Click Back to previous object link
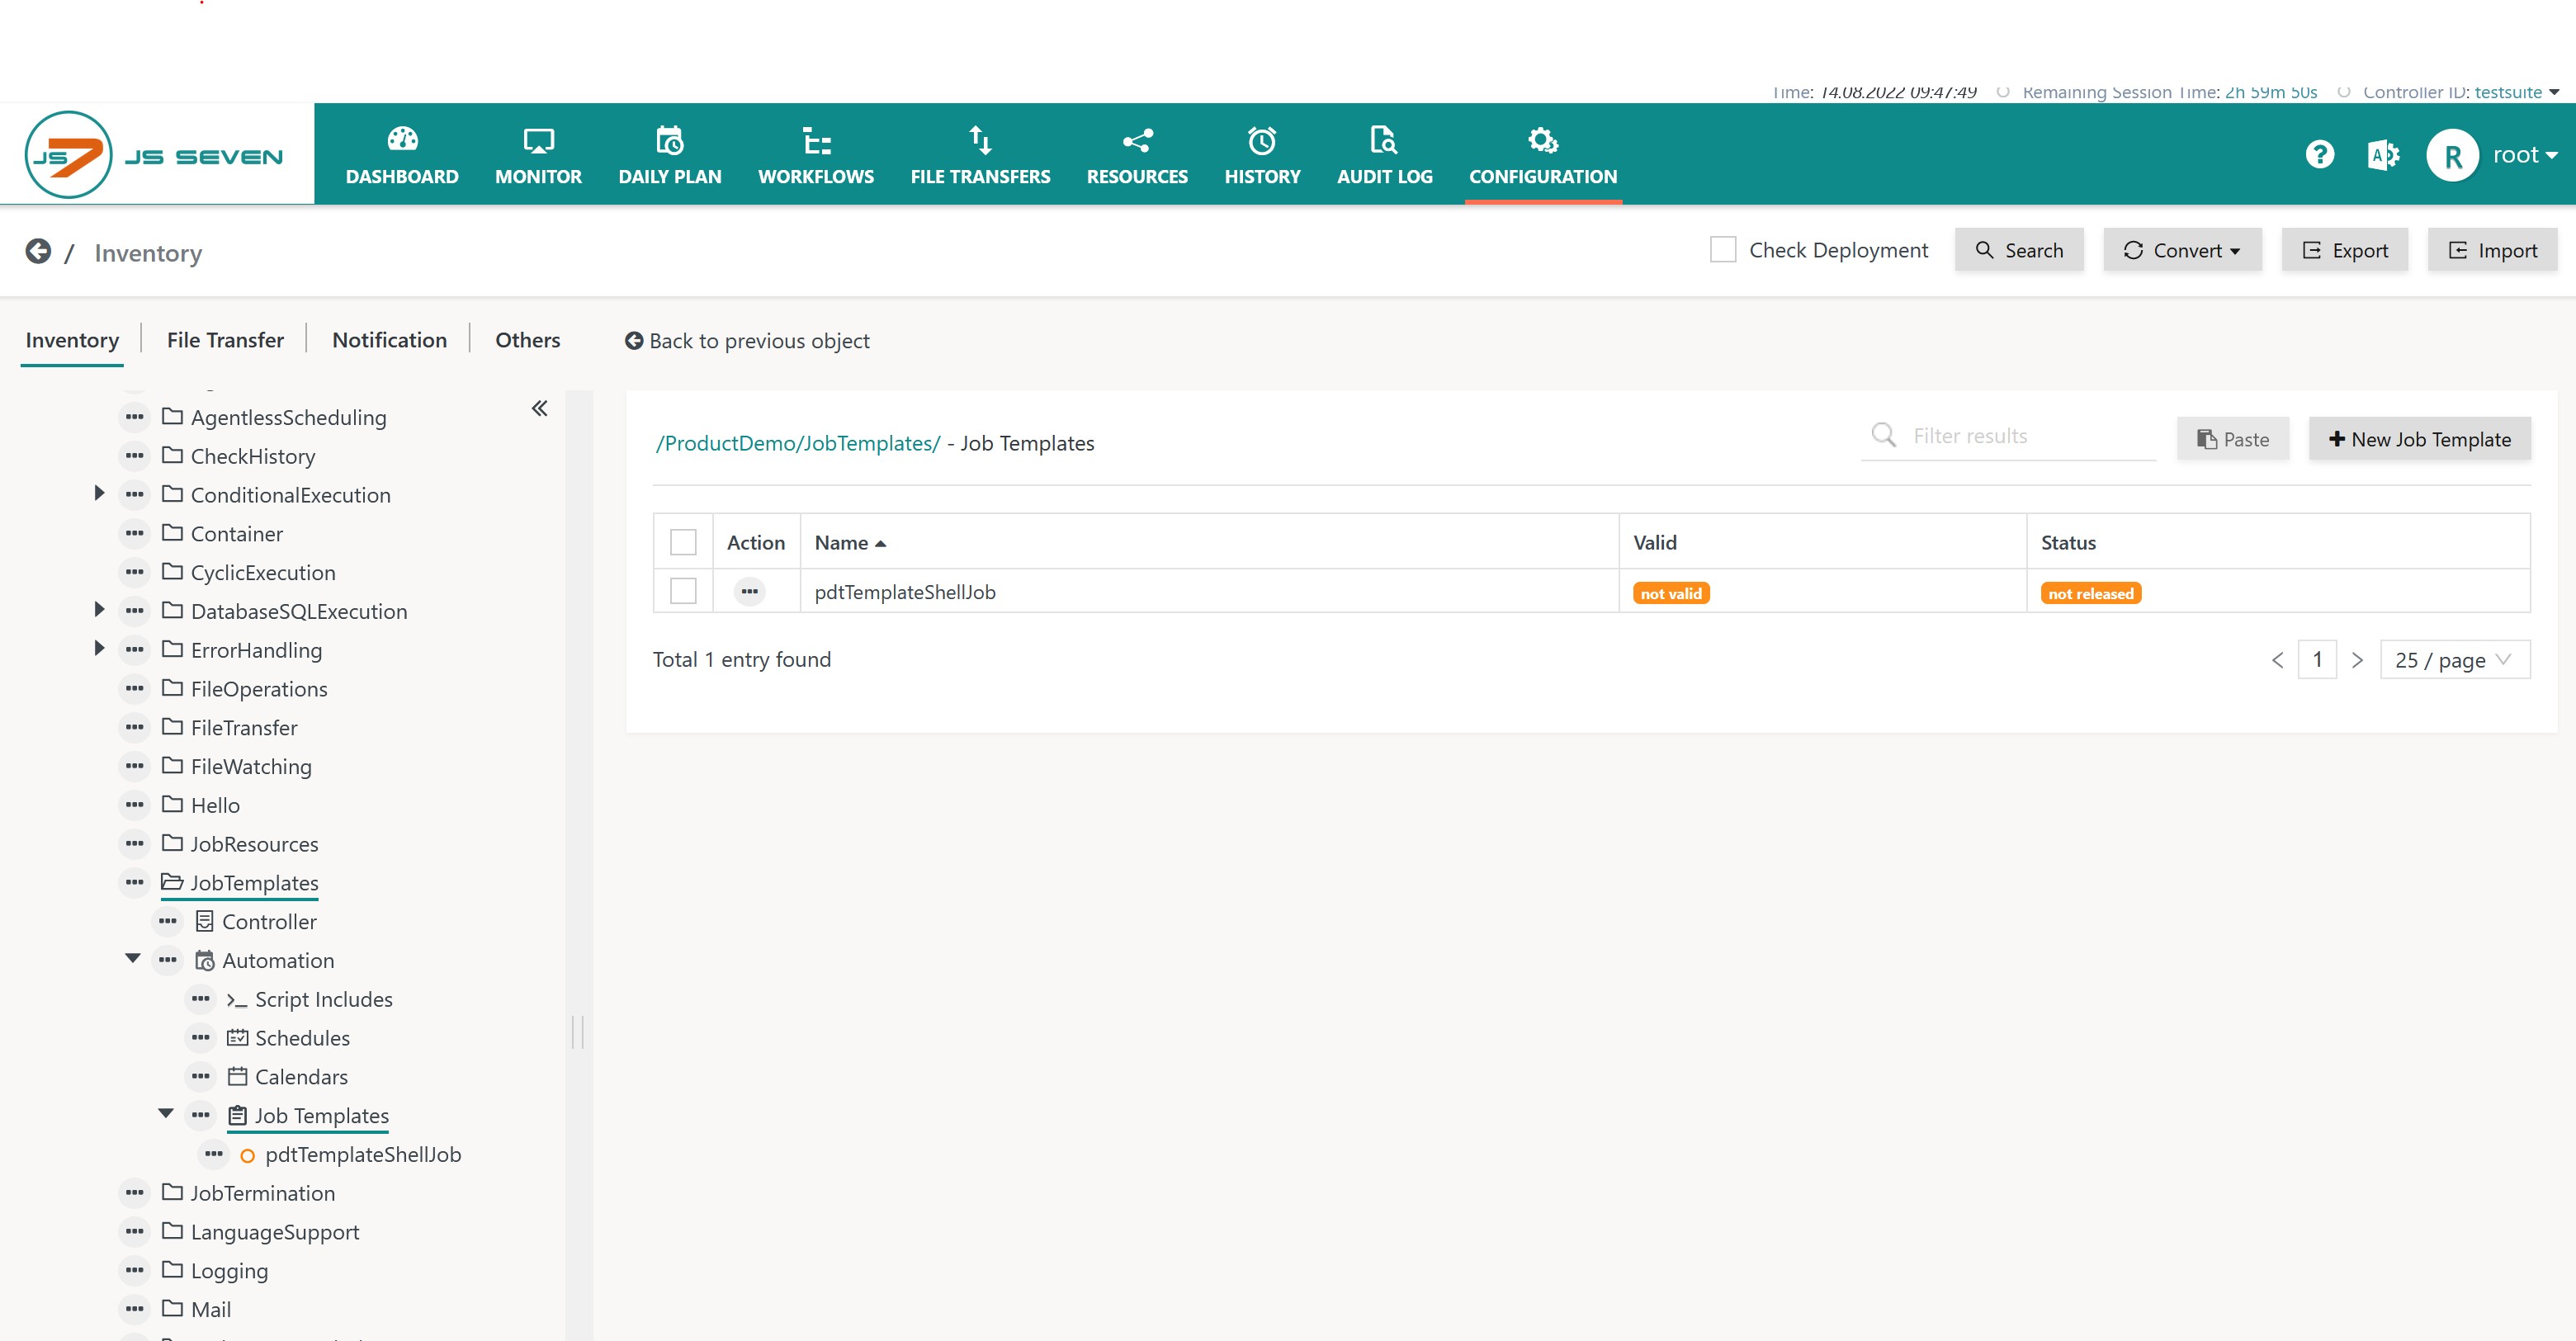This screenshot has height=1341, width=2576. 747,341
